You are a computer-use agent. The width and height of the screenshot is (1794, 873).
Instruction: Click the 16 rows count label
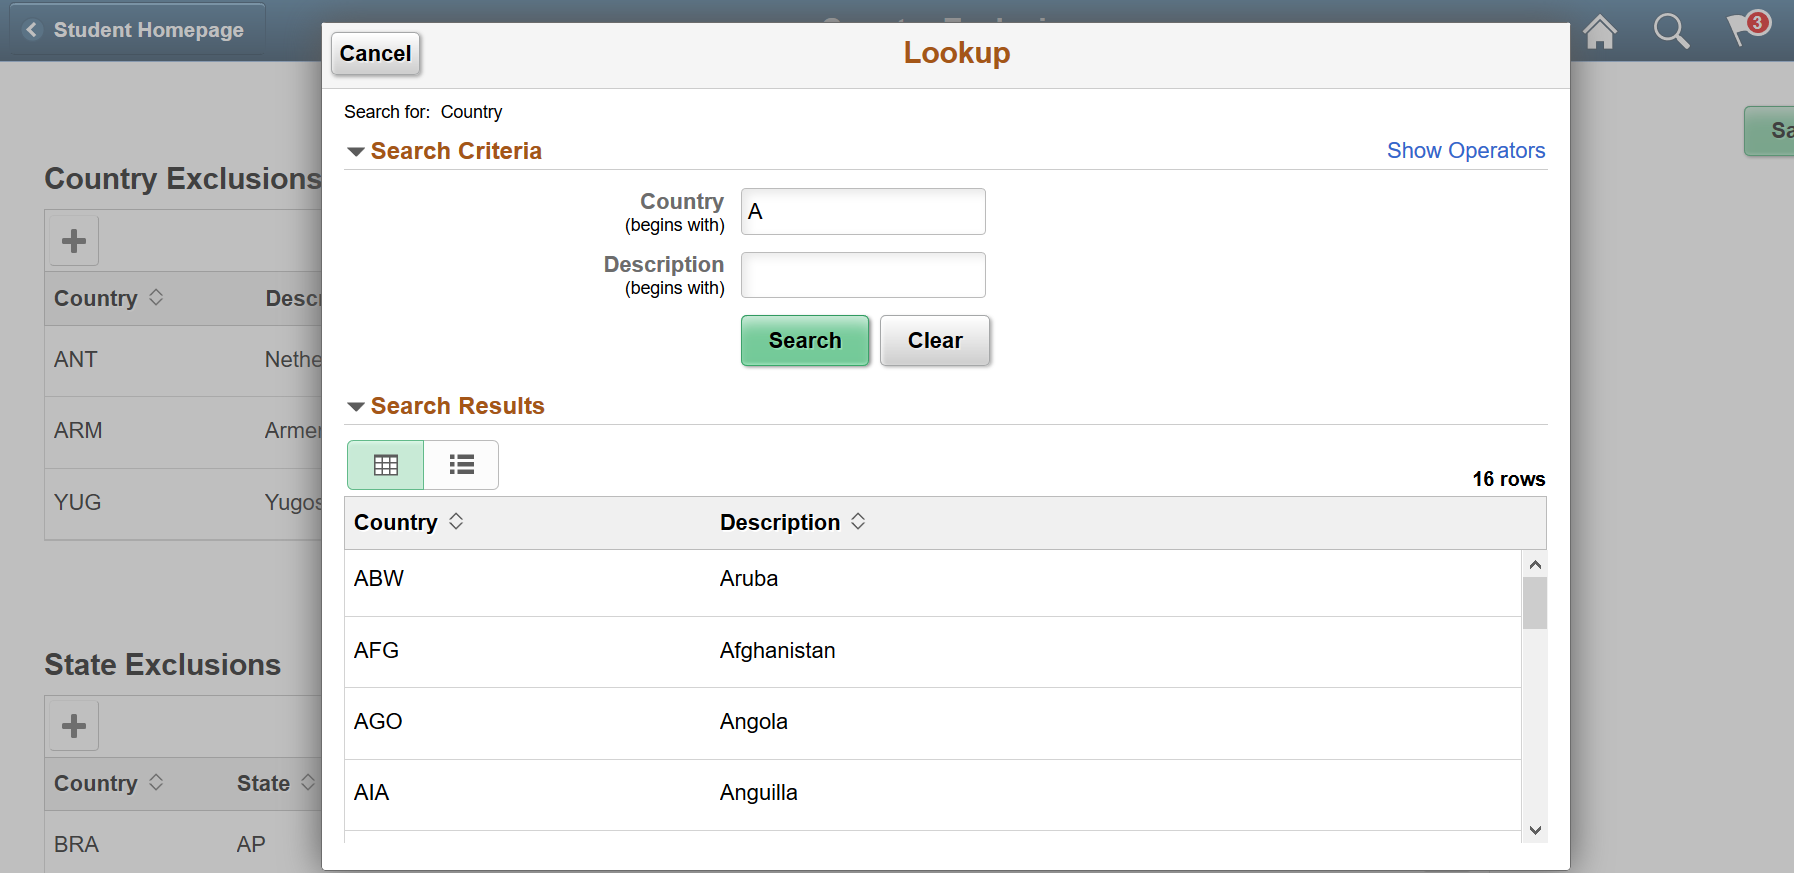1508,479
